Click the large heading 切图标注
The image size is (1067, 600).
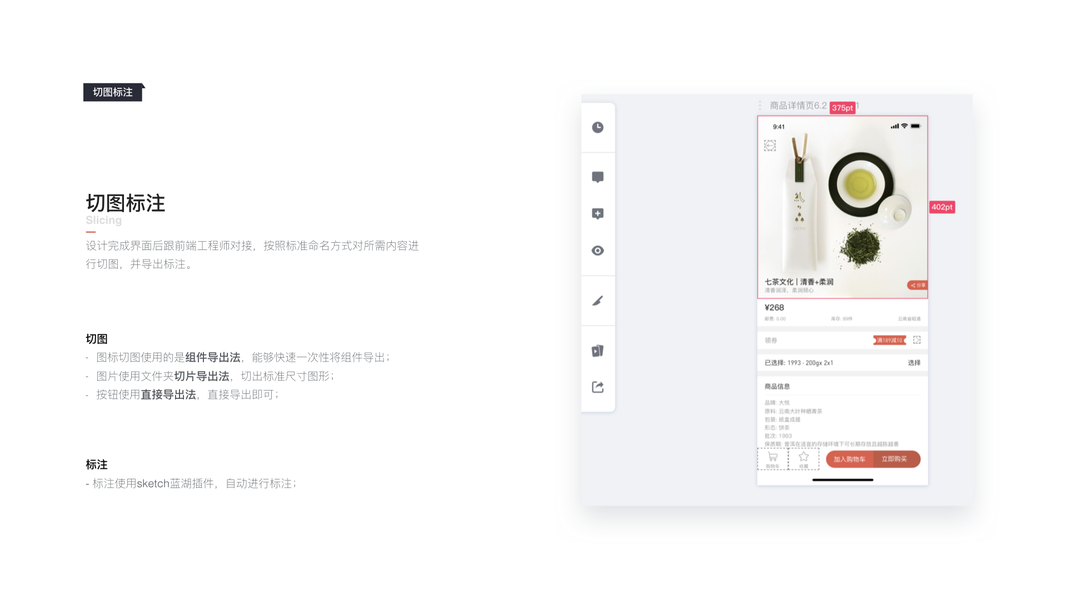click(x=125, y=203)
